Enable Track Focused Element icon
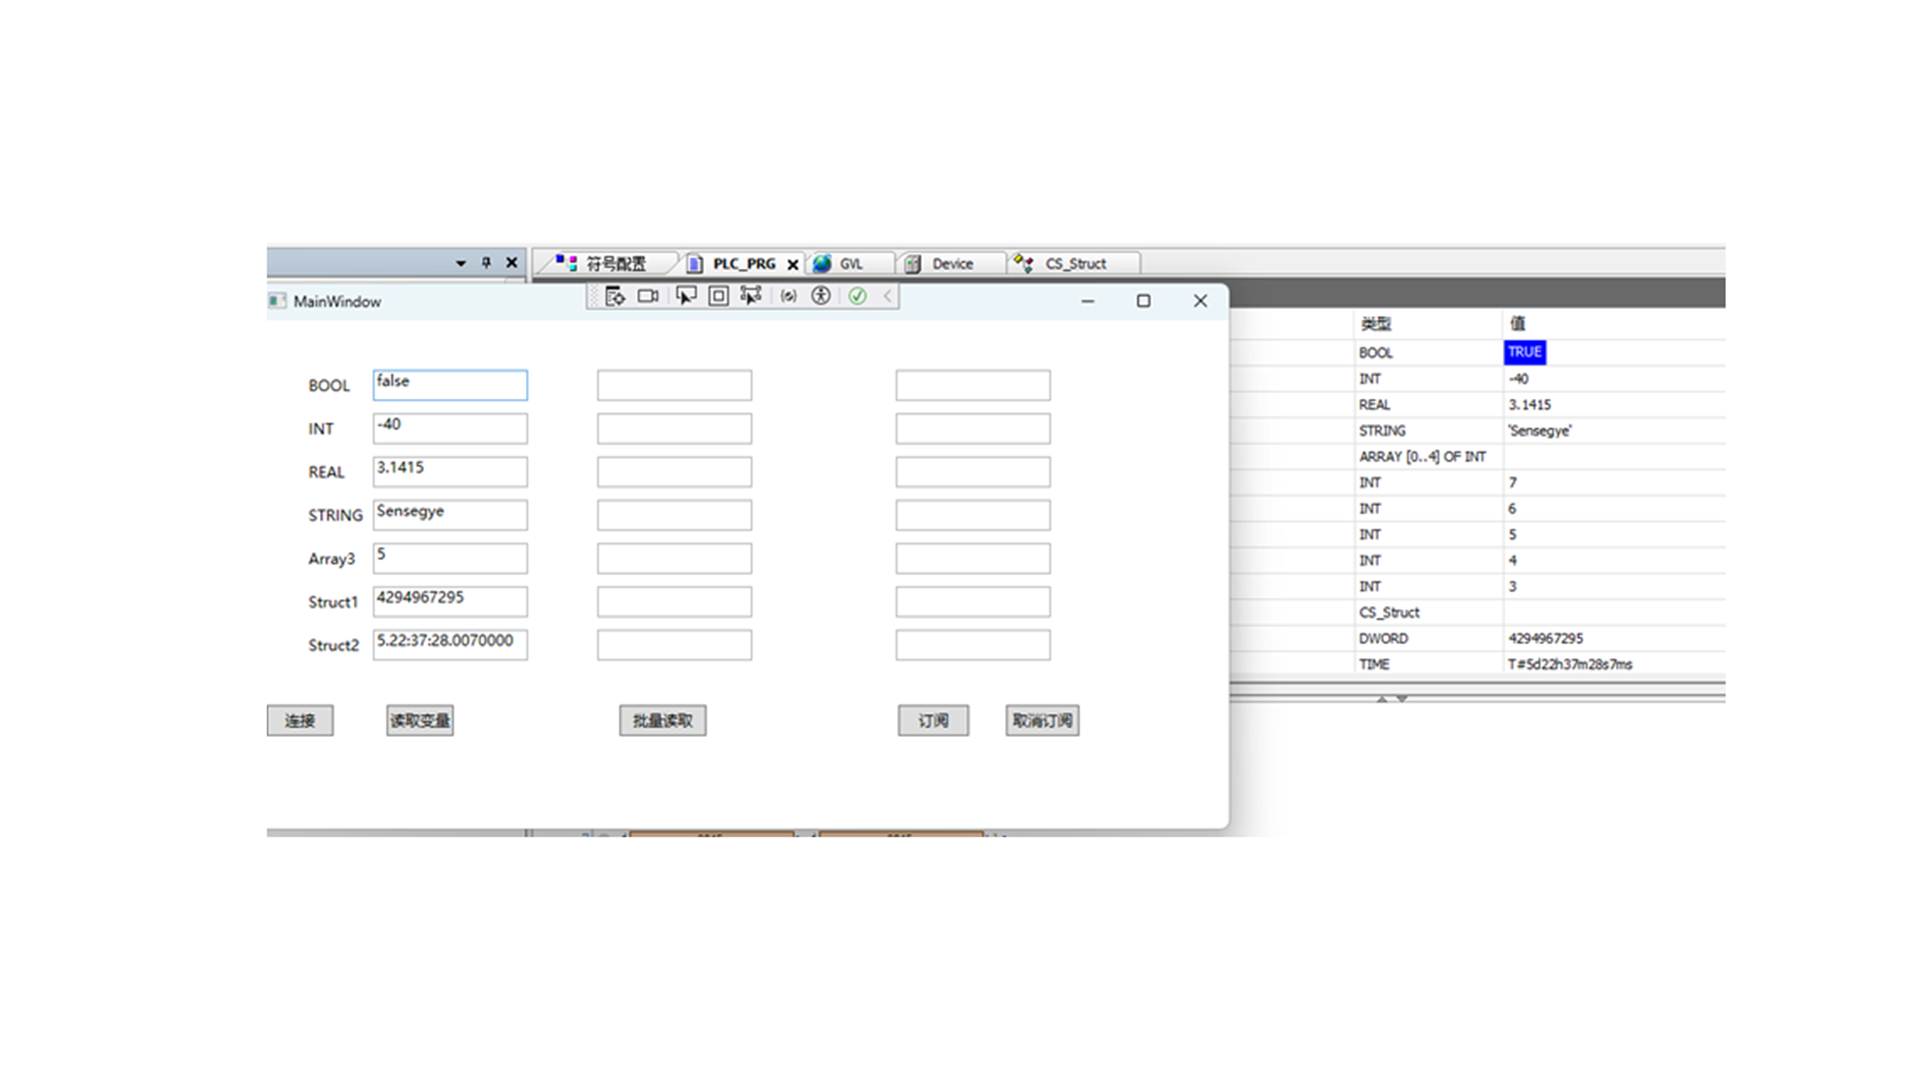 751,296
